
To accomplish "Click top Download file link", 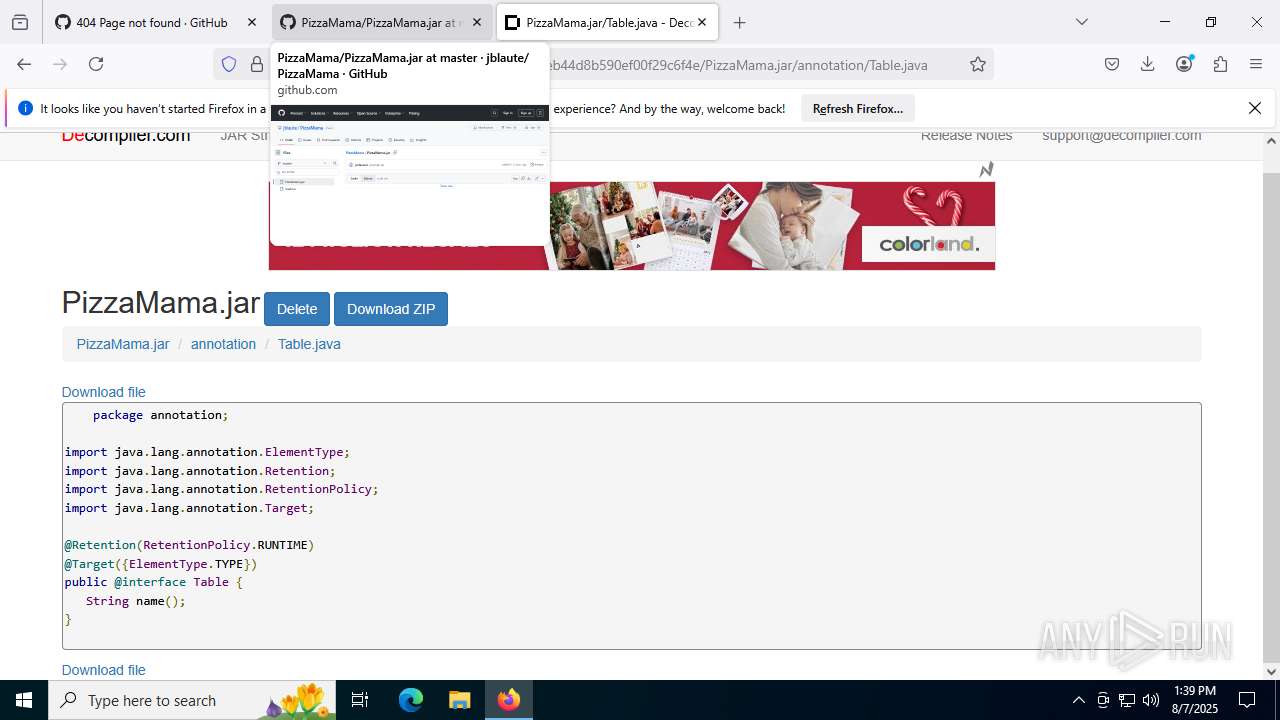I will click(104, 392).
